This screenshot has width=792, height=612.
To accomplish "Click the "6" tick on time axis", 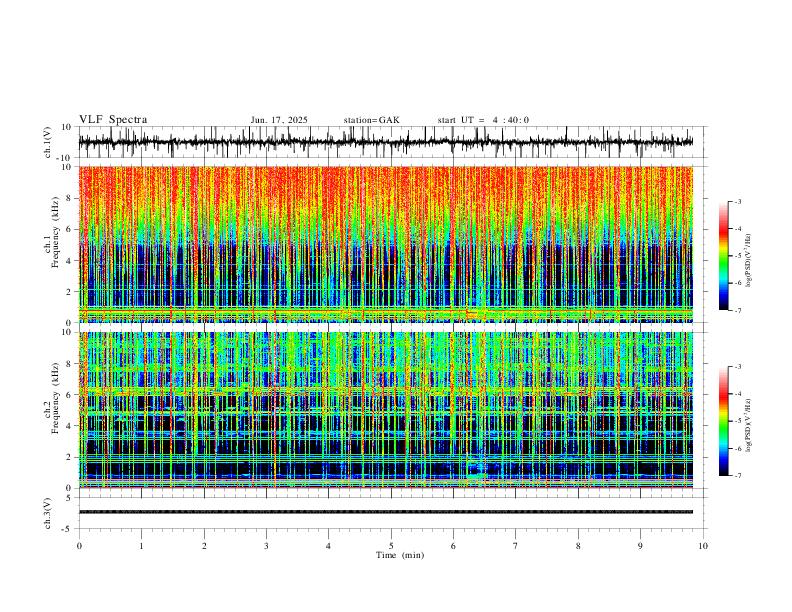I will tap(453, 546).
